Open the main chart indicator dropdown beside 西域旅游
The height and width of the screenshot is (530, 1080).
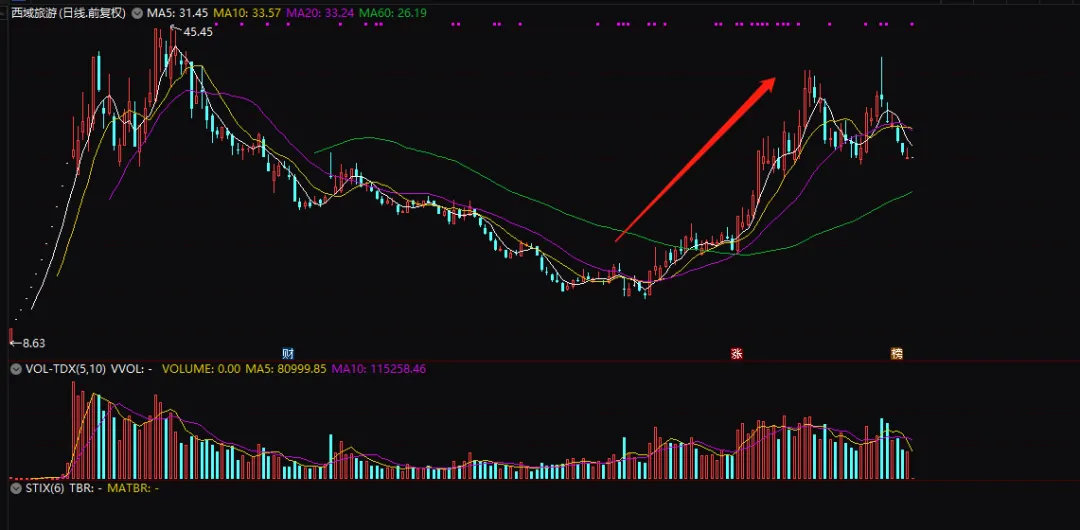coord(138,13)
